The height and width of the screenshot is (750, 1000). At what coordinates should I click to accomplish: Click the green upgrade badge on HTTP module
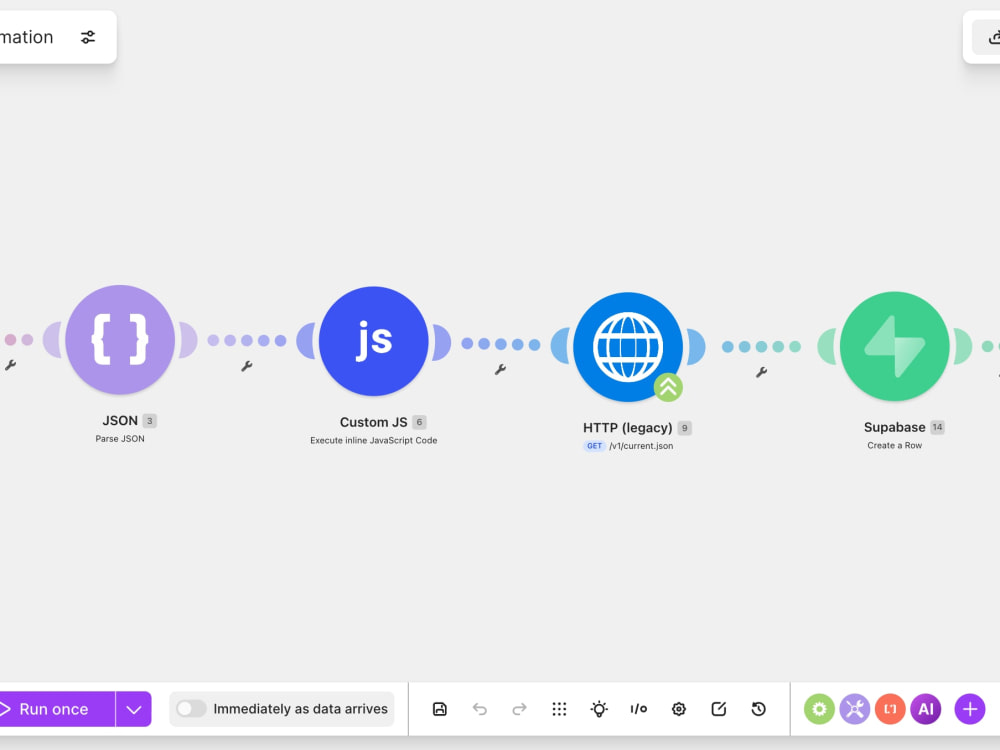pyautogui.click(x=668, y=387)
